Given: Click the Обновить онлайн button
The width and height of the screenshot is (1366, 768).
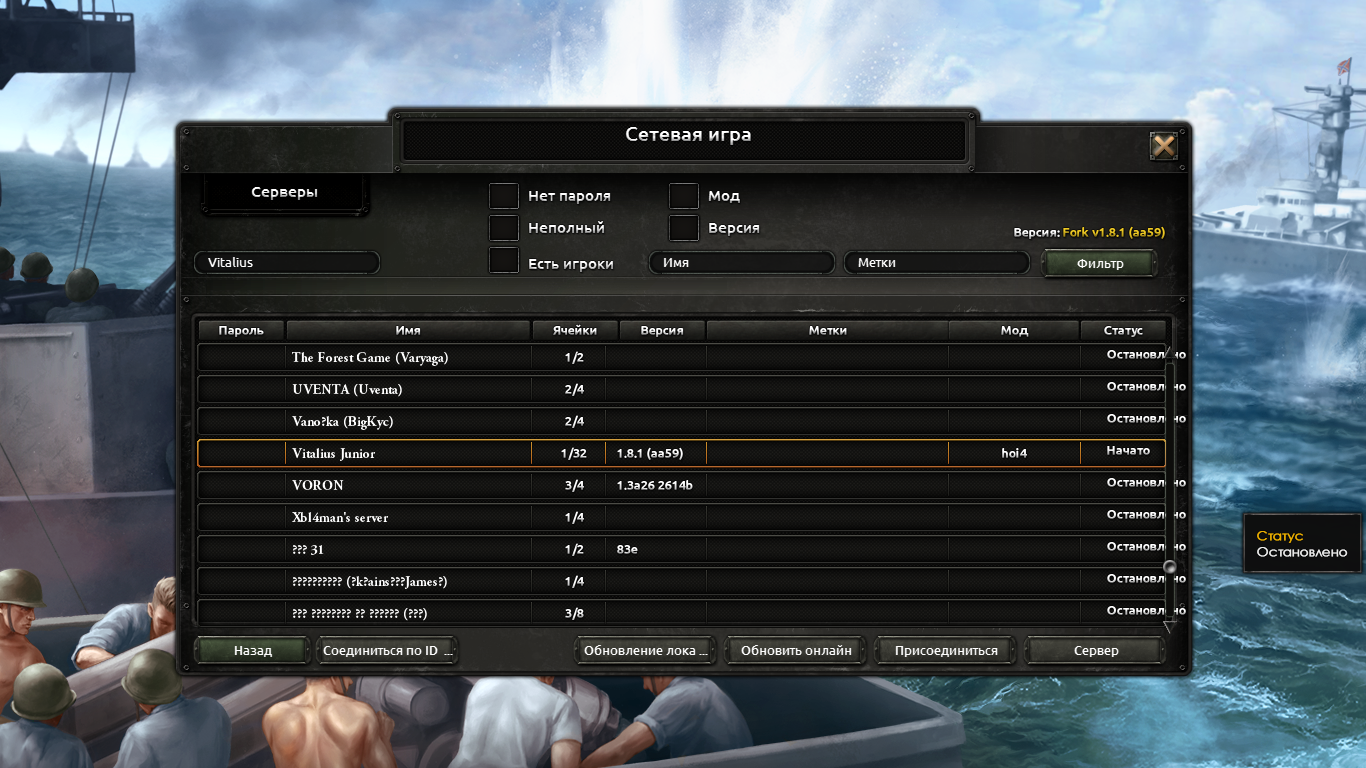Looking at the screenshot, I should tap(796, 650).
